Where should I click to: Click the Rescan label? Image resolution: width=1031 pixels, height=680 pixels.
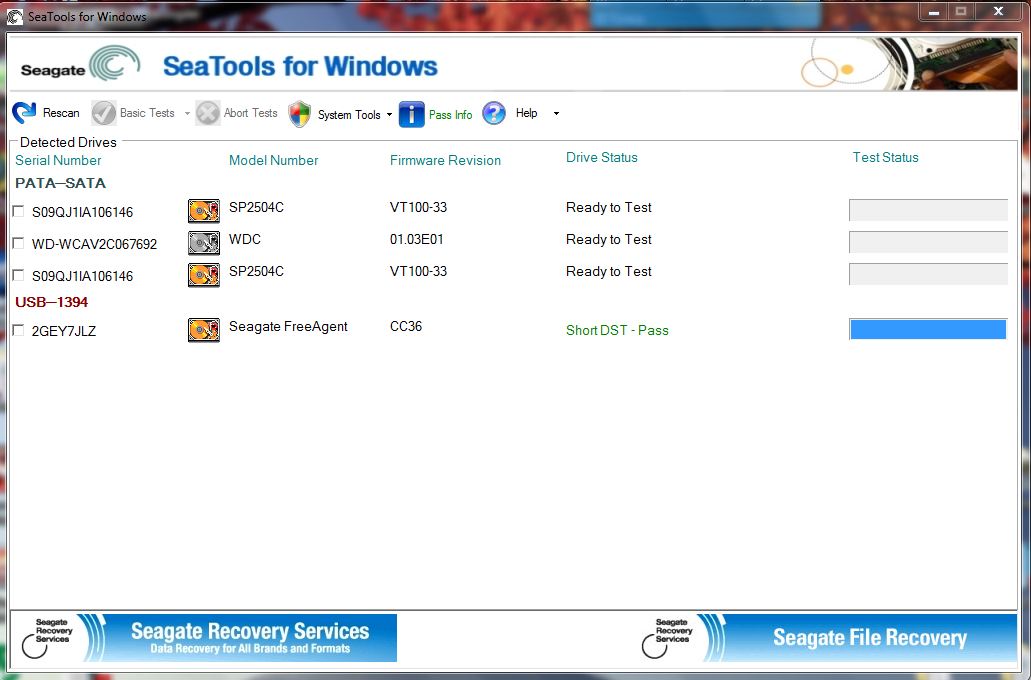tap(61, 113)
